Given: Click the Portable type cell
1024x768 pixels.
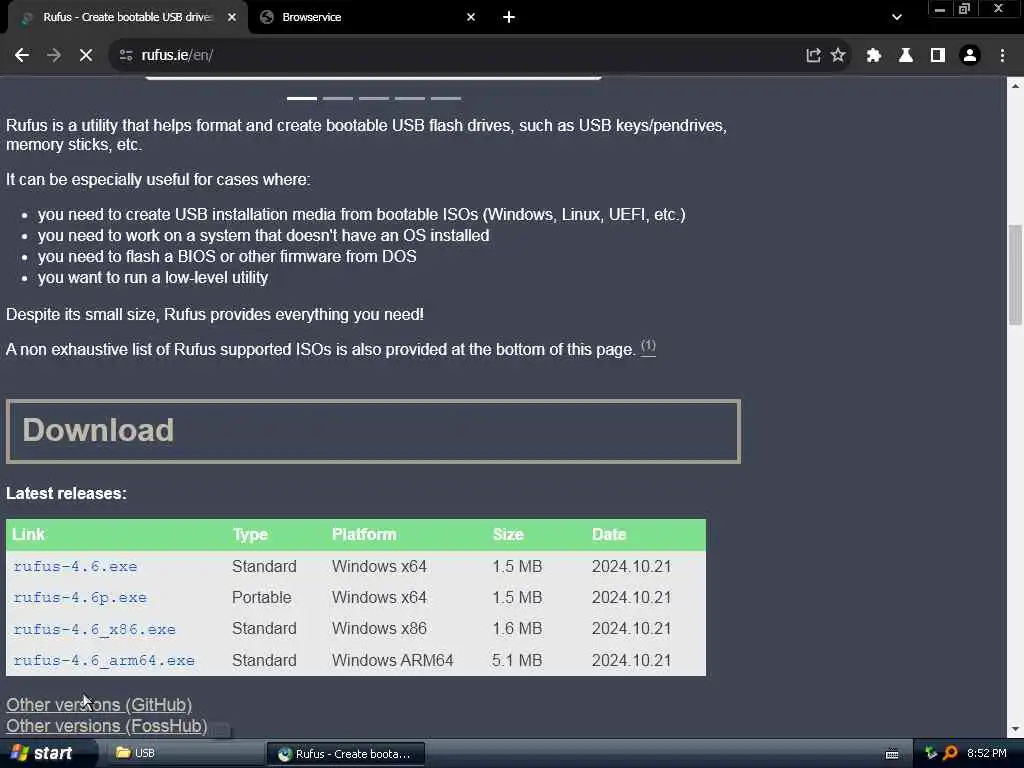Looking at the screenshot, I should click(x=262, y=598).
